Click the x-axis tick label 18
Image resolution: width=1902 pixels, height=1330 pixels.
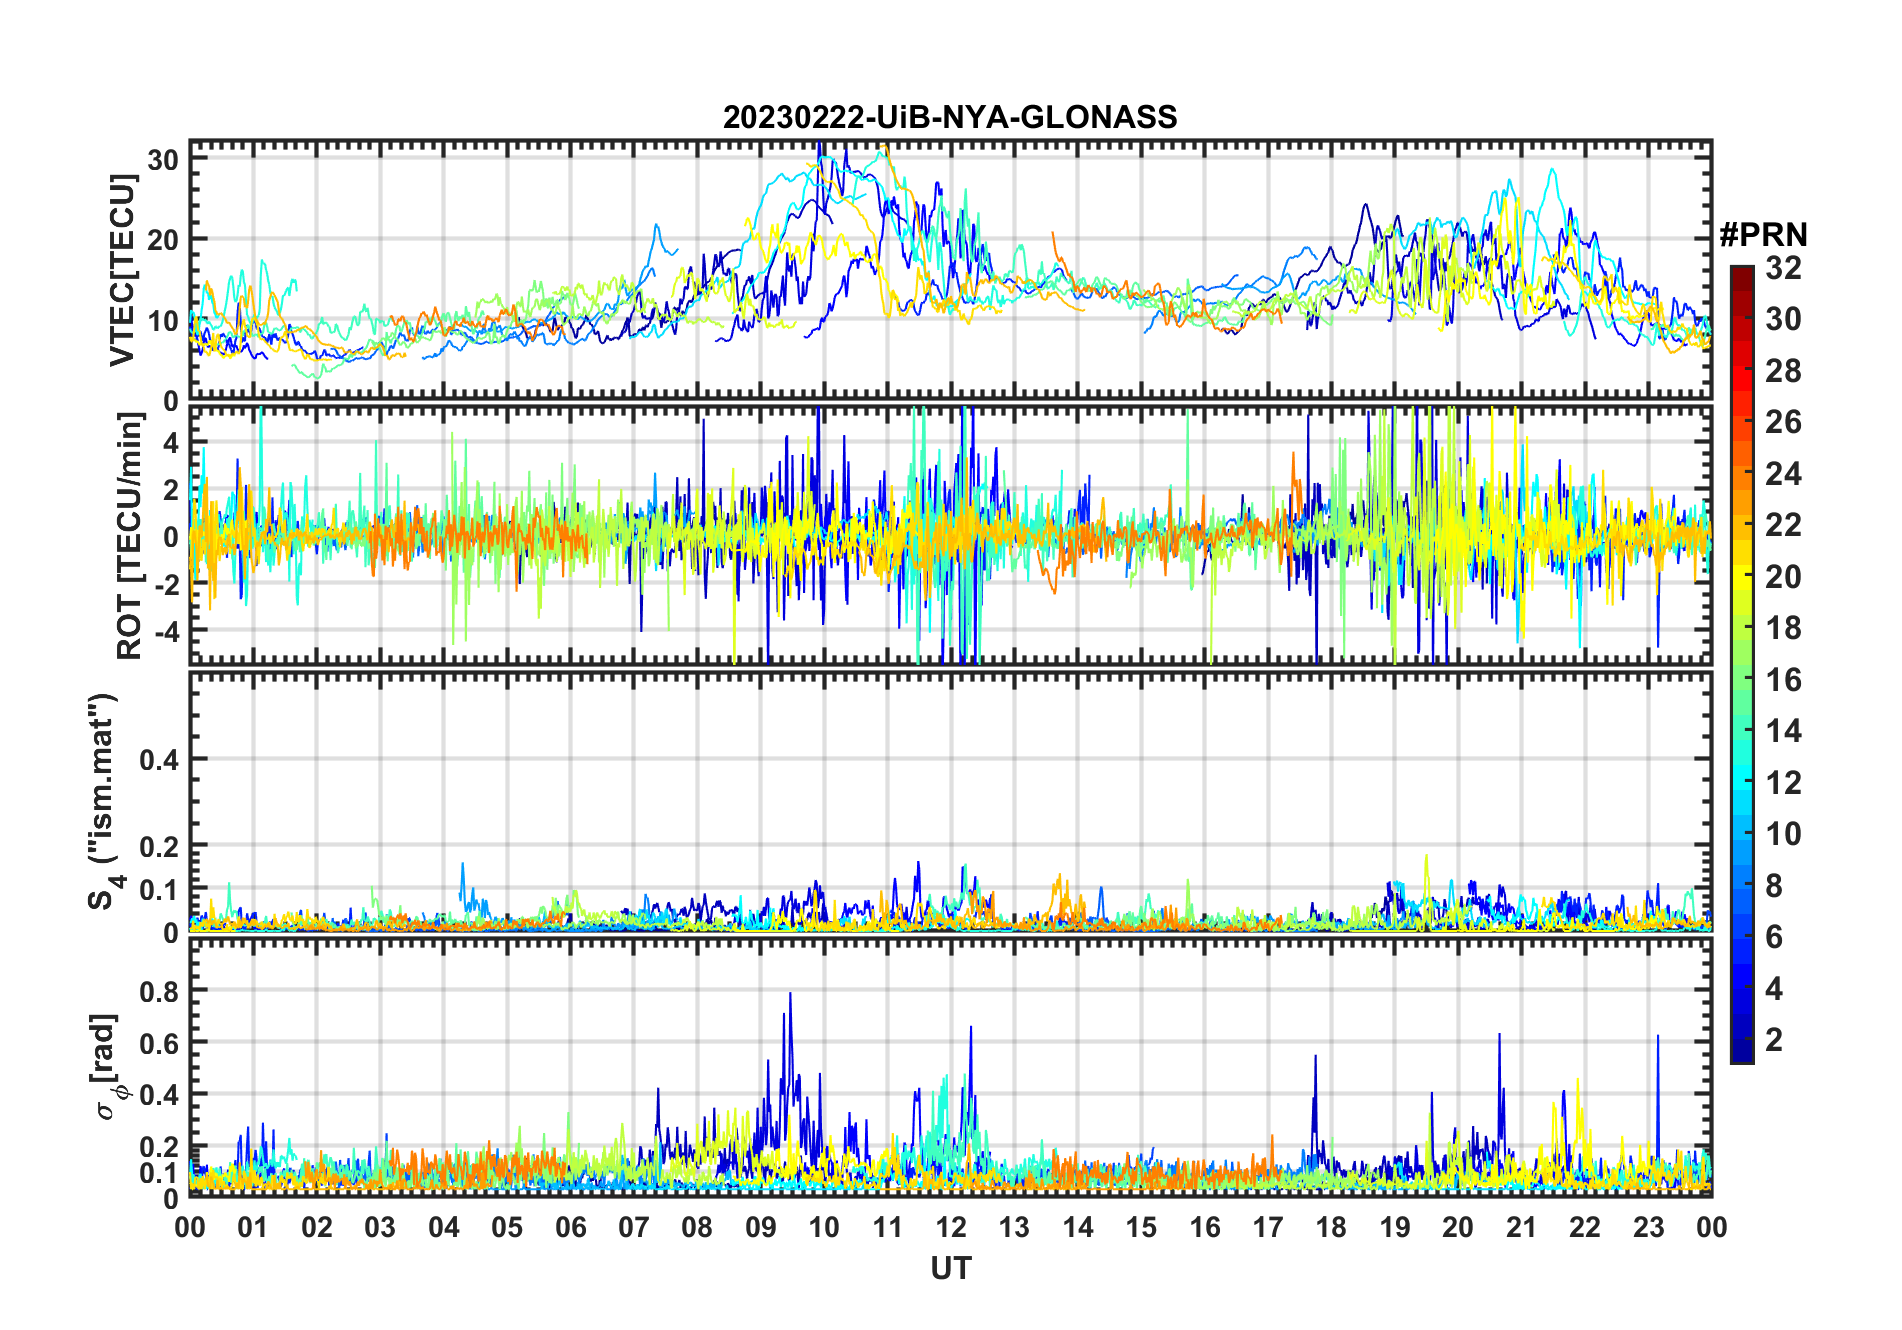1331,1227
